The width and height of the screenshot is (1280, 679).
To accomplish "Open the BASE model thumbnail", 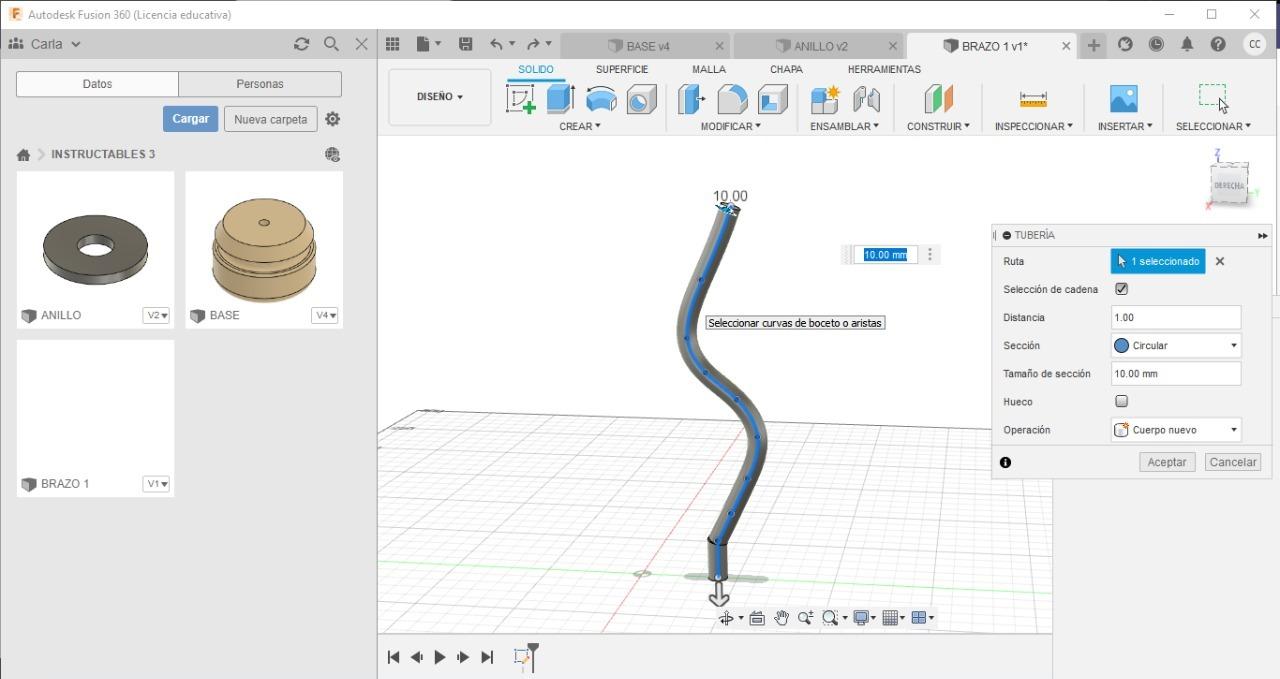I will [x=264, y=248].
